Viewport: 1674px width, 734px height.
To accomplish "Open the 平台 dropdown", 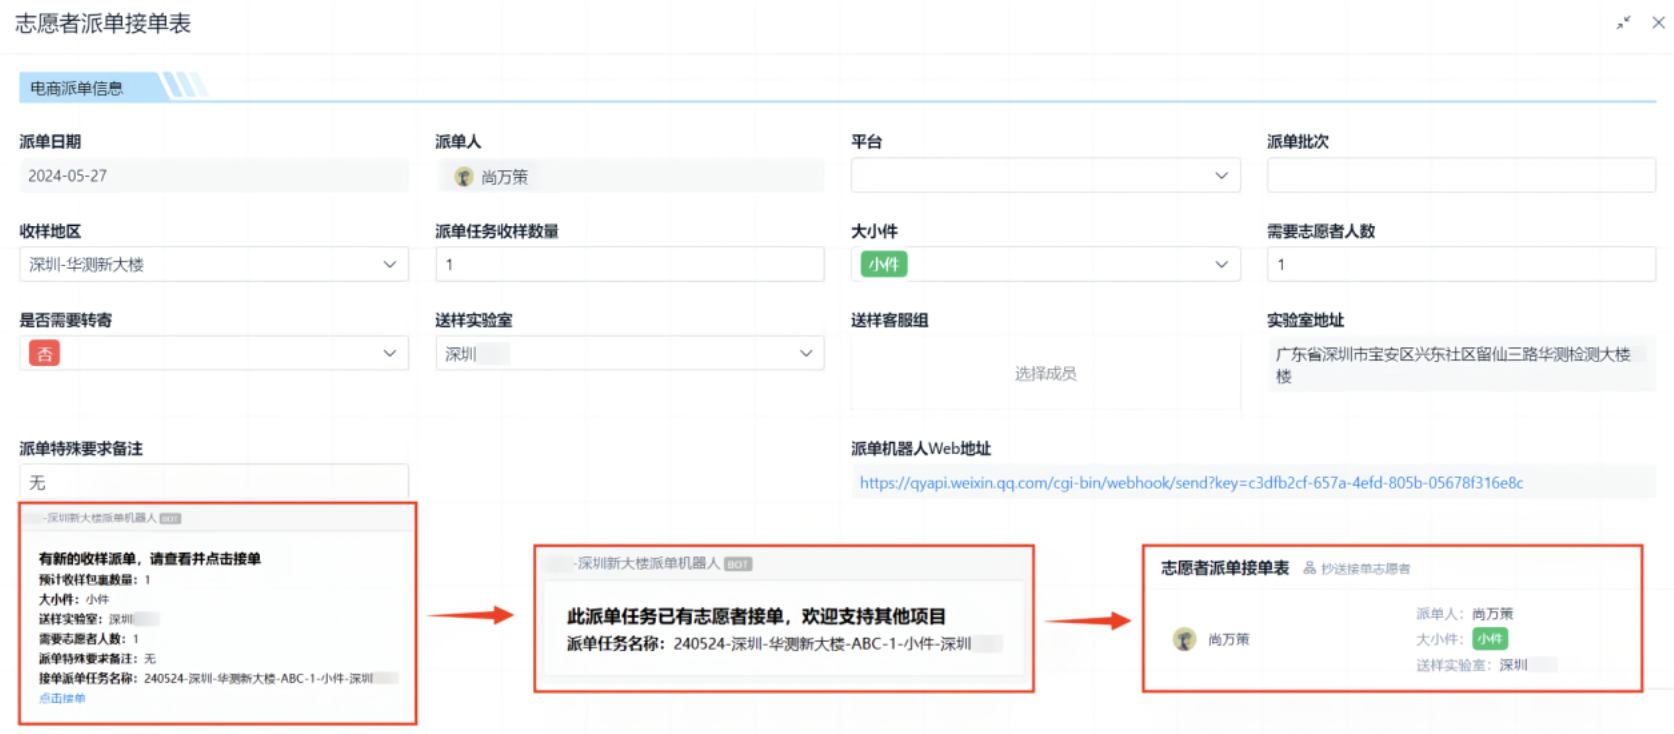I will coord(1045,175).
